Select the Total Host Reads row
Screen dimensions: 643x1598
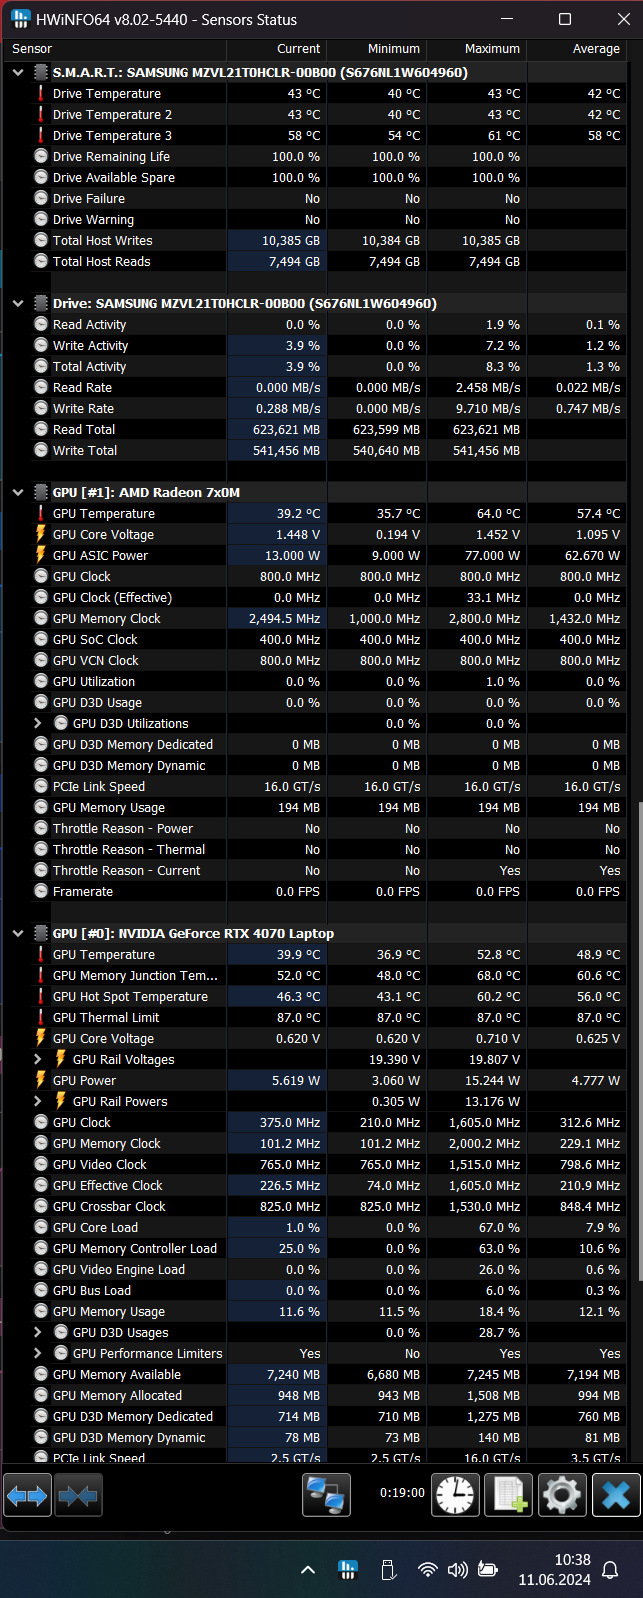[x=313, y=262]
